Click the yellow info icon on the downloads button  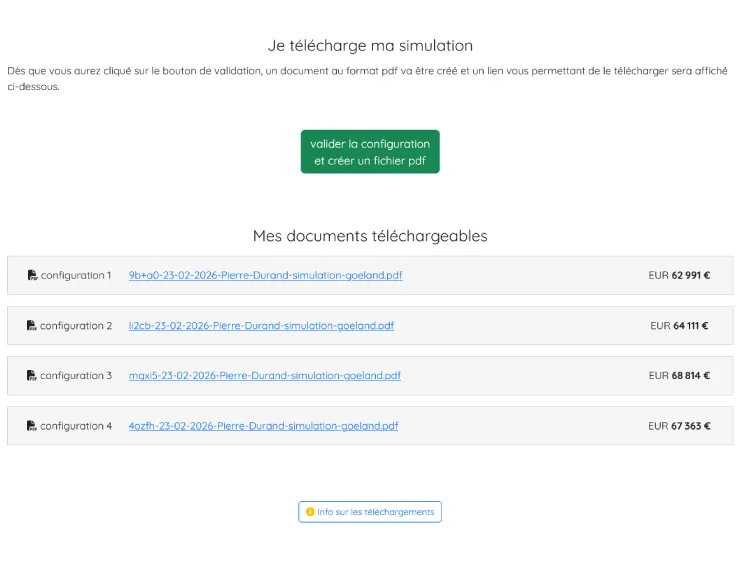tap(310, 512)
